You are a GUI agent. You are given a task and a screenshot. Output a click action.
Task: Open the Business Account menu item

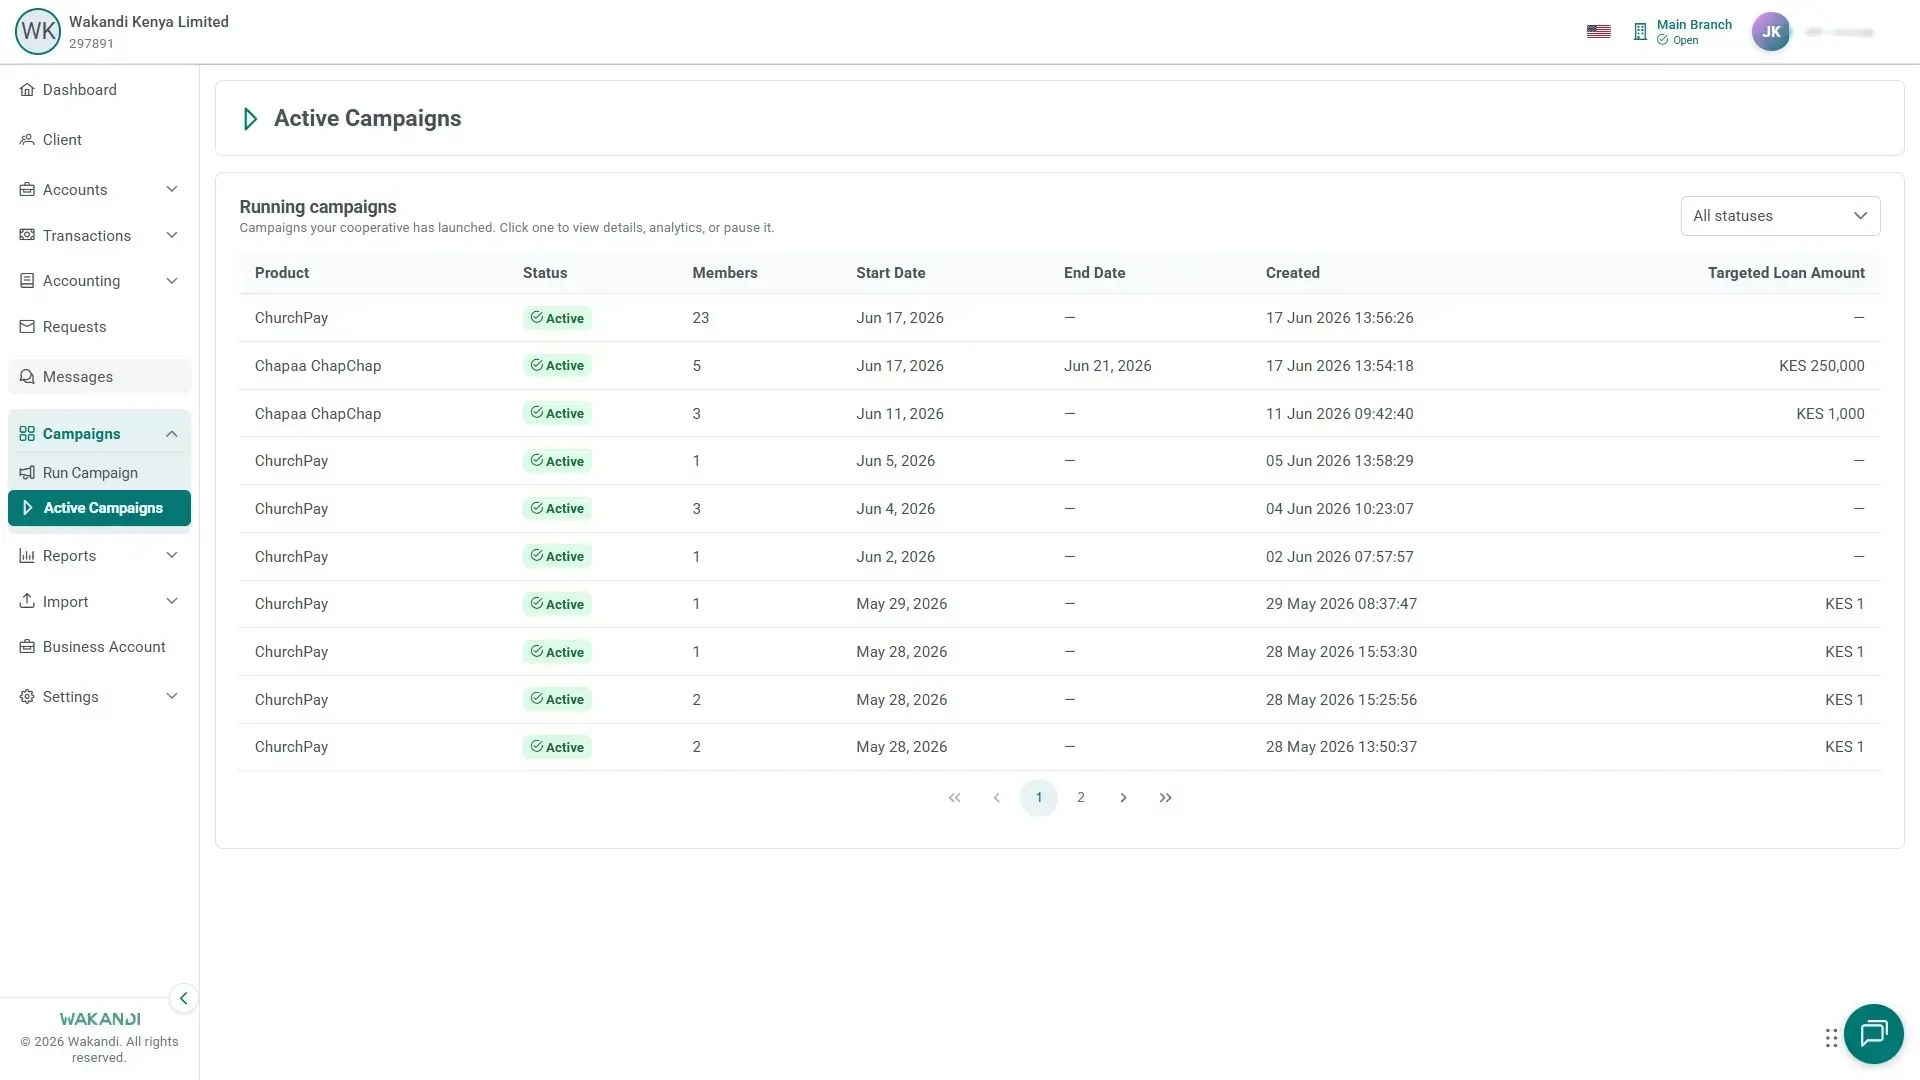pyautogui.click(x=99, y=647)
